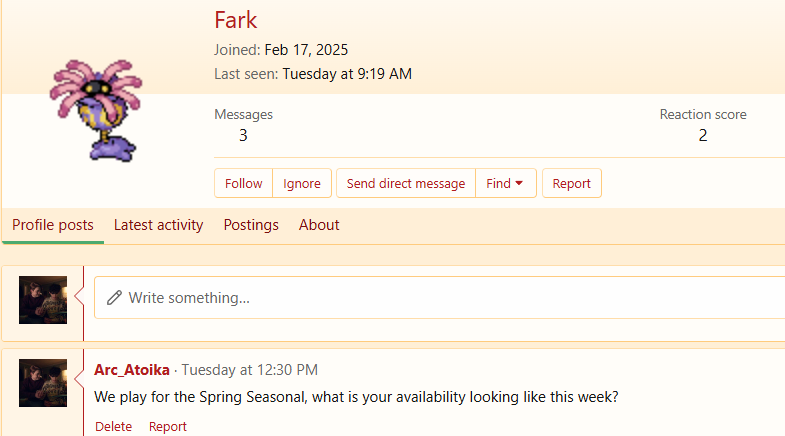Click into the Write something field

tap(440, 298)
